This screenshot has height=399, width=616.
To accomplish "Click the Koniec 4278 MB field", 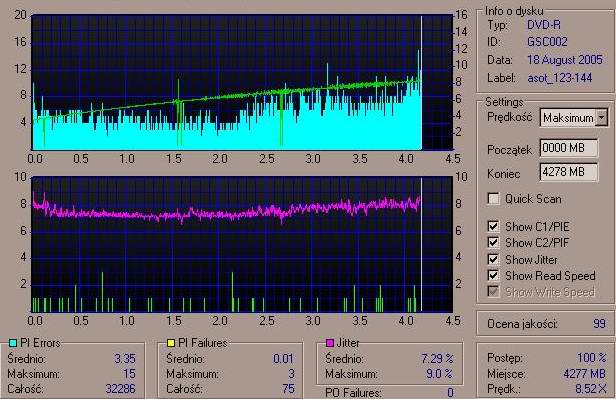I will point(569,172).
